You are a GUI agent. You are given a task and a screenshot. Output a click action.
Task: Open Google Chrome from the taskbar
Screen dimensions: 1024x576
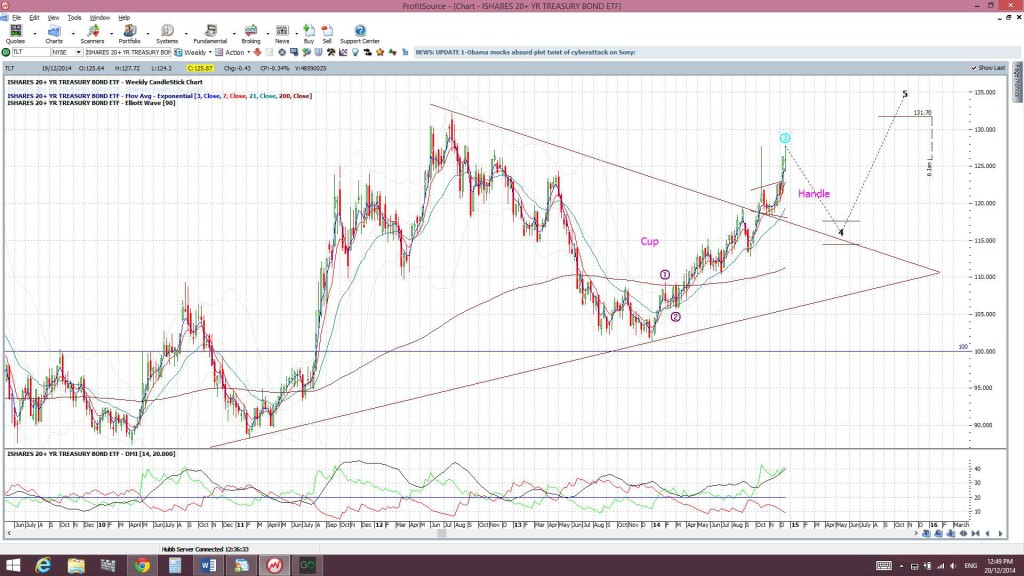click(x=142, y=566)
